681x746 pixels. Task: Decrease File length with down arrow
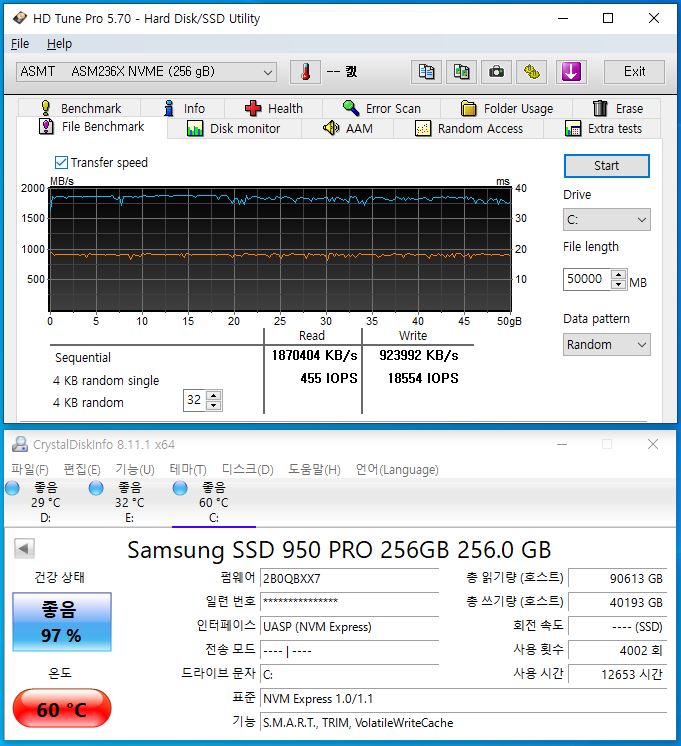618,284
